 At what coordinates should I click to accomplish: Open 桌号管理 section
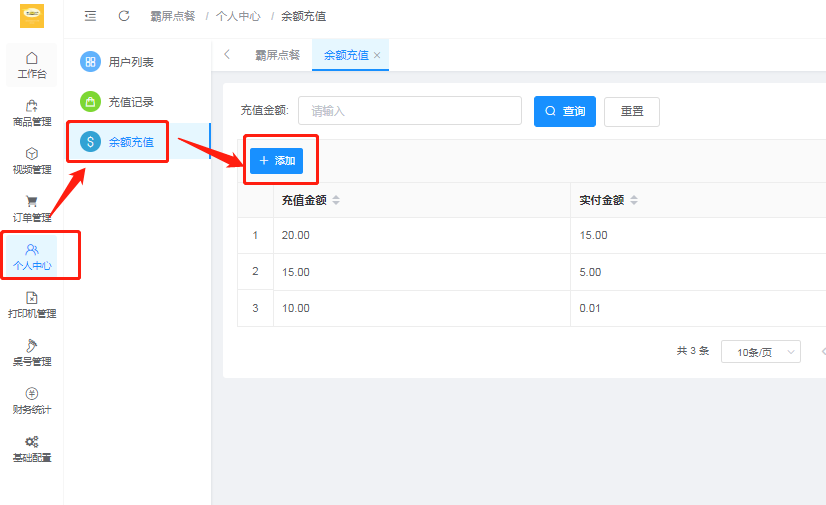[32, 353]
